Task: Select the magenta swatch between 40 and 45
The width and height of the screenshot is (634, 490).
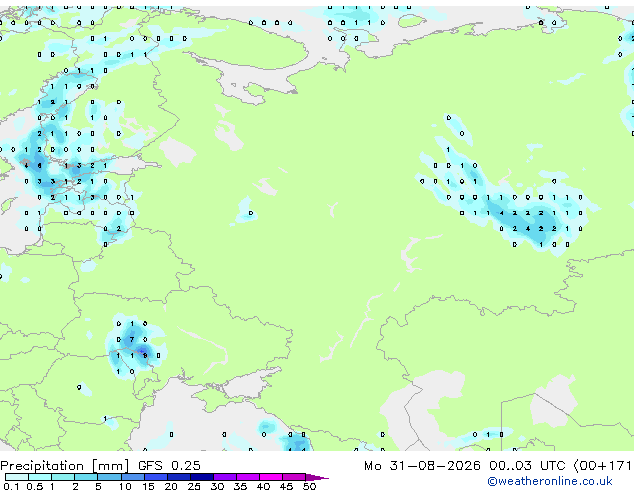Action: (x=271, y=477)
